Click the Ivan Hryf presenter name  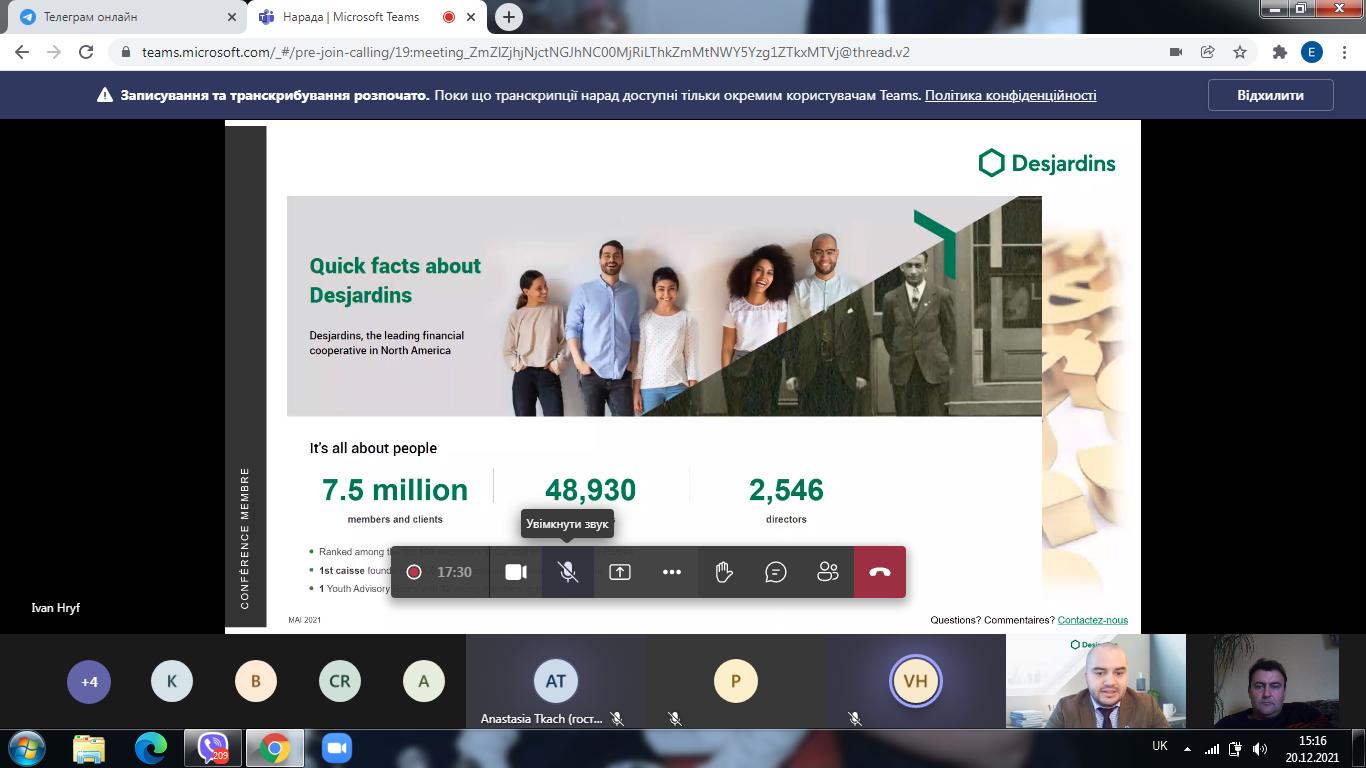click(56, 608)
